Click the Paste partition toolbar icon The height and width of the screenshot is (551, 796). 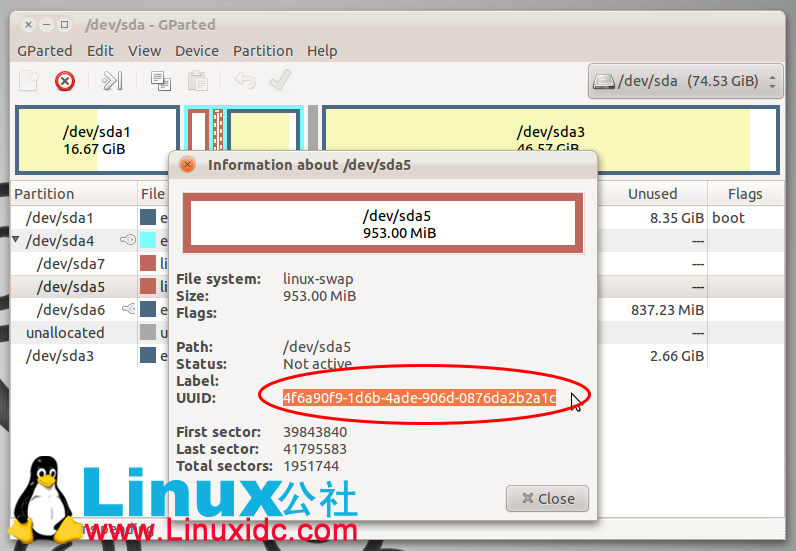pos(198,81)
